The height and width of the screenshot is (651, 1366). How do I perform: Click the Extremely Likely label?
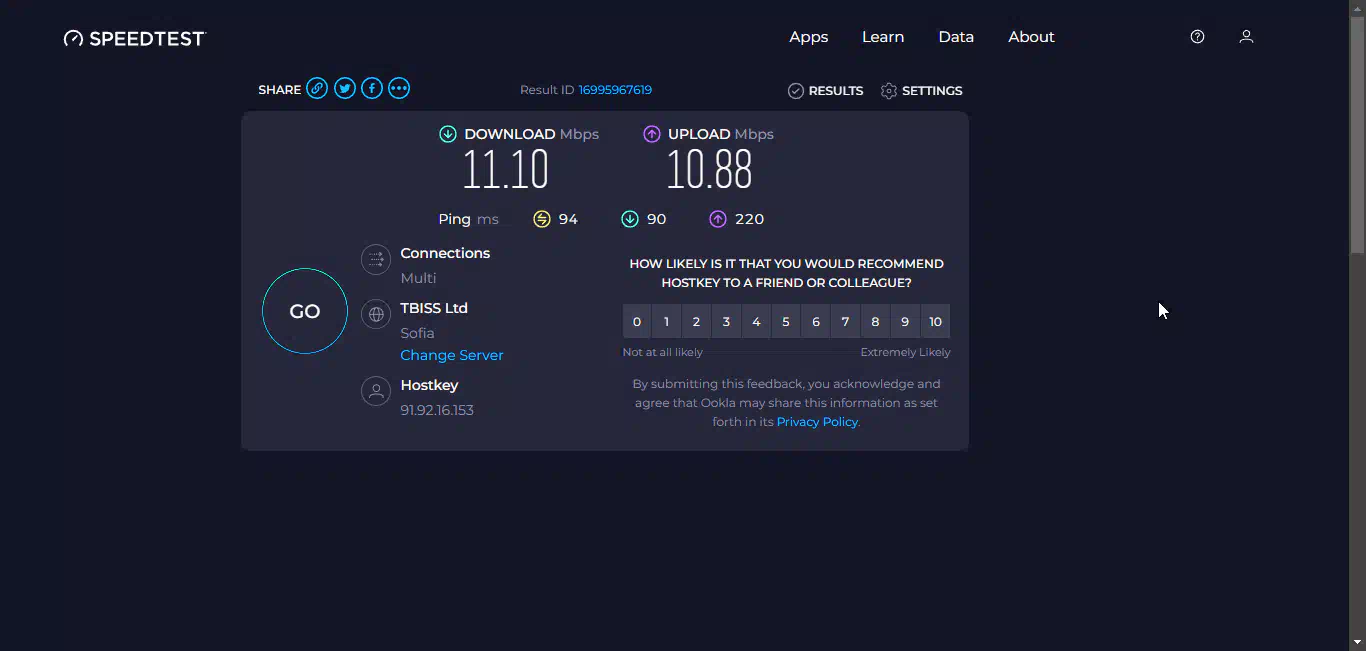(906, 352)
